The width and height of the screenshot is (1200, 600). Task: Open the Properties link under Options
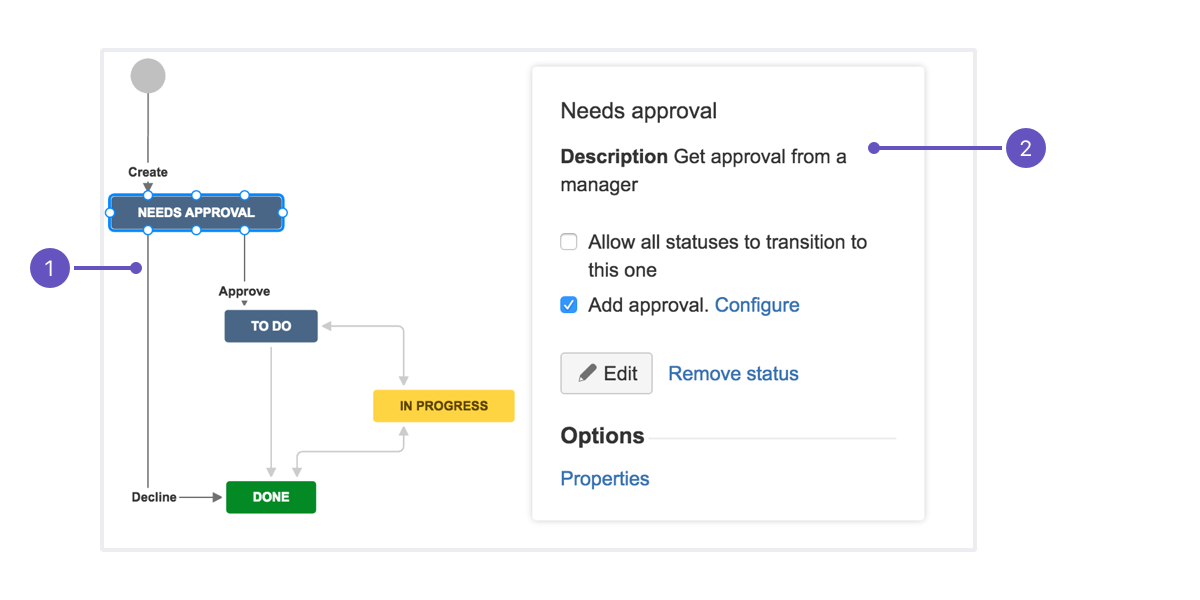coord(605,479)
